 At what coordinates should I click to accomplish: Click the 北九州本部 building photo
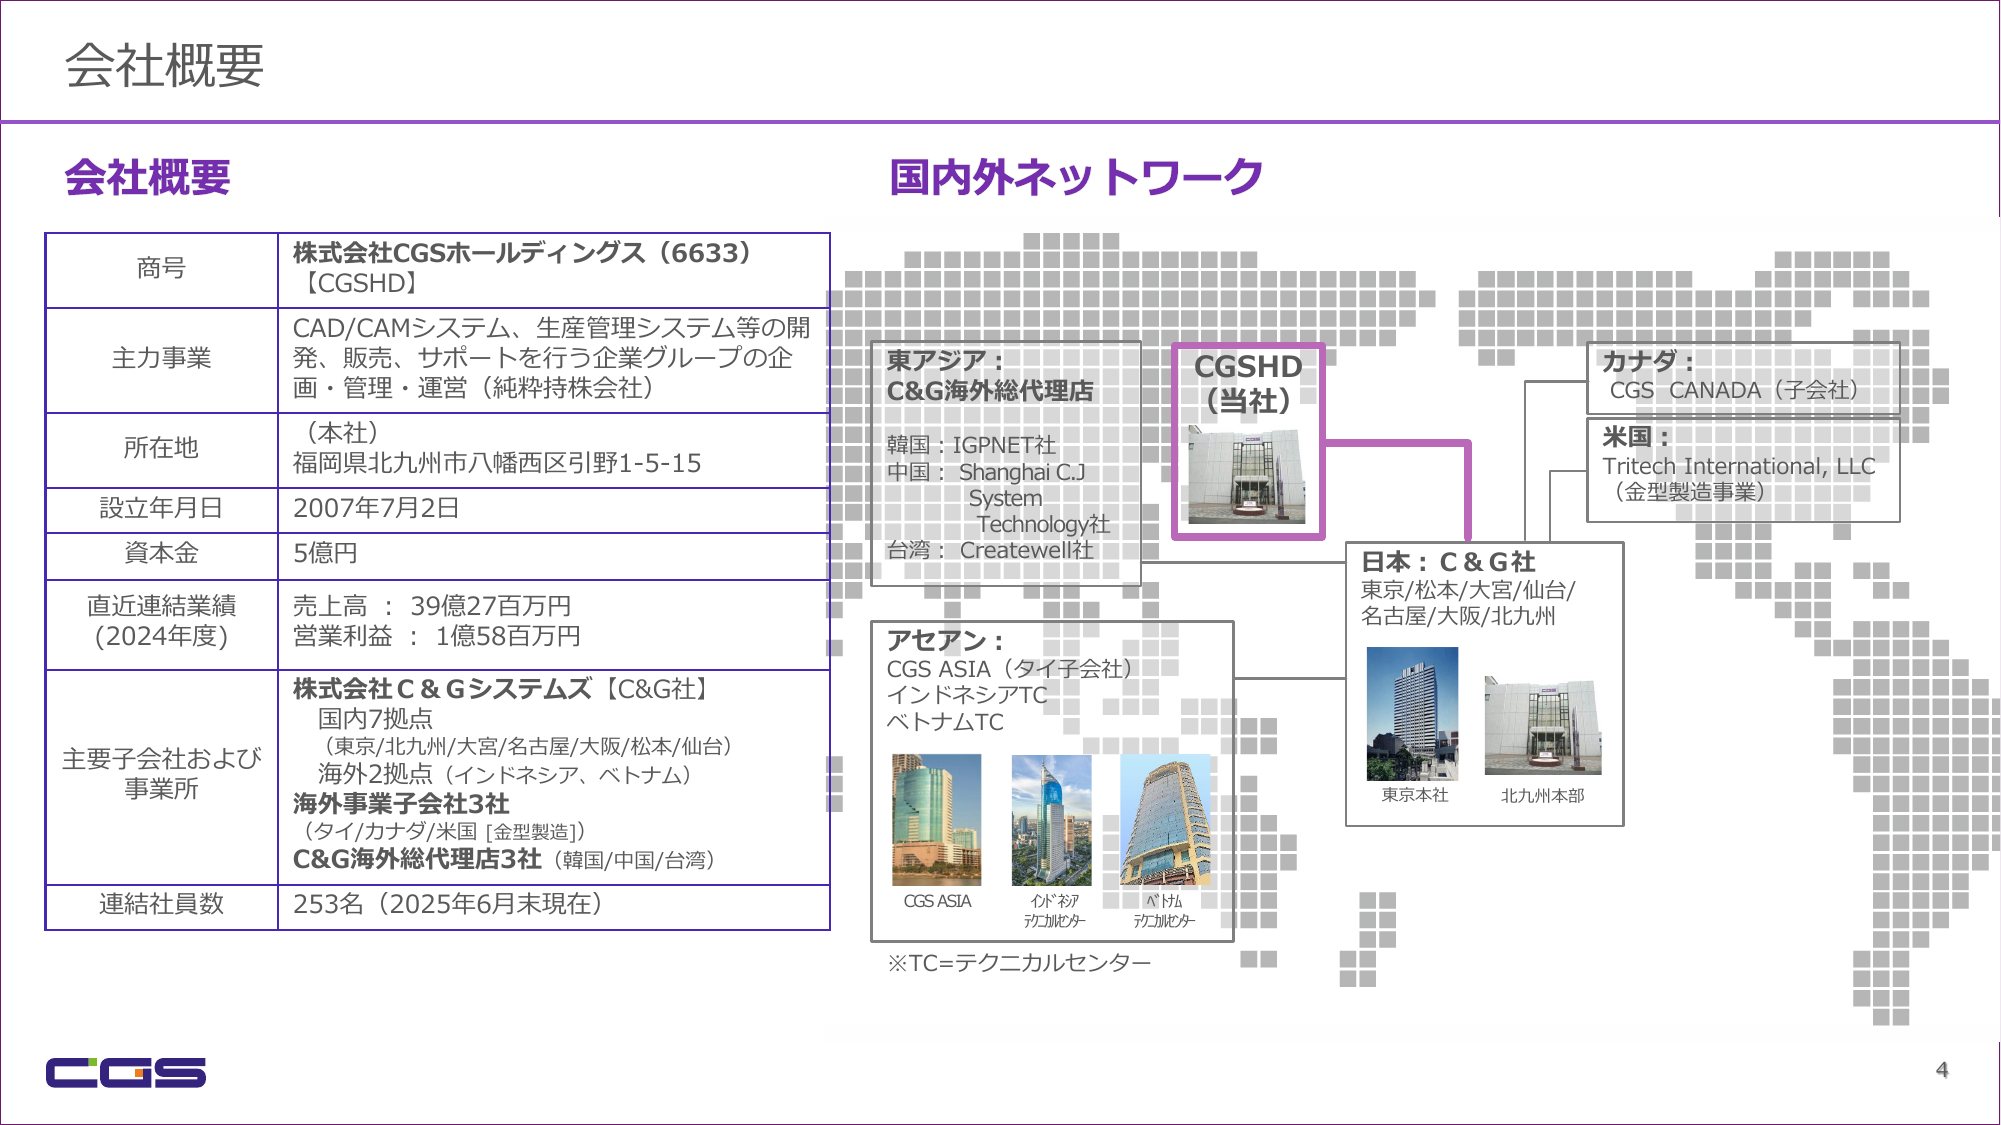tap(1543, 726)
